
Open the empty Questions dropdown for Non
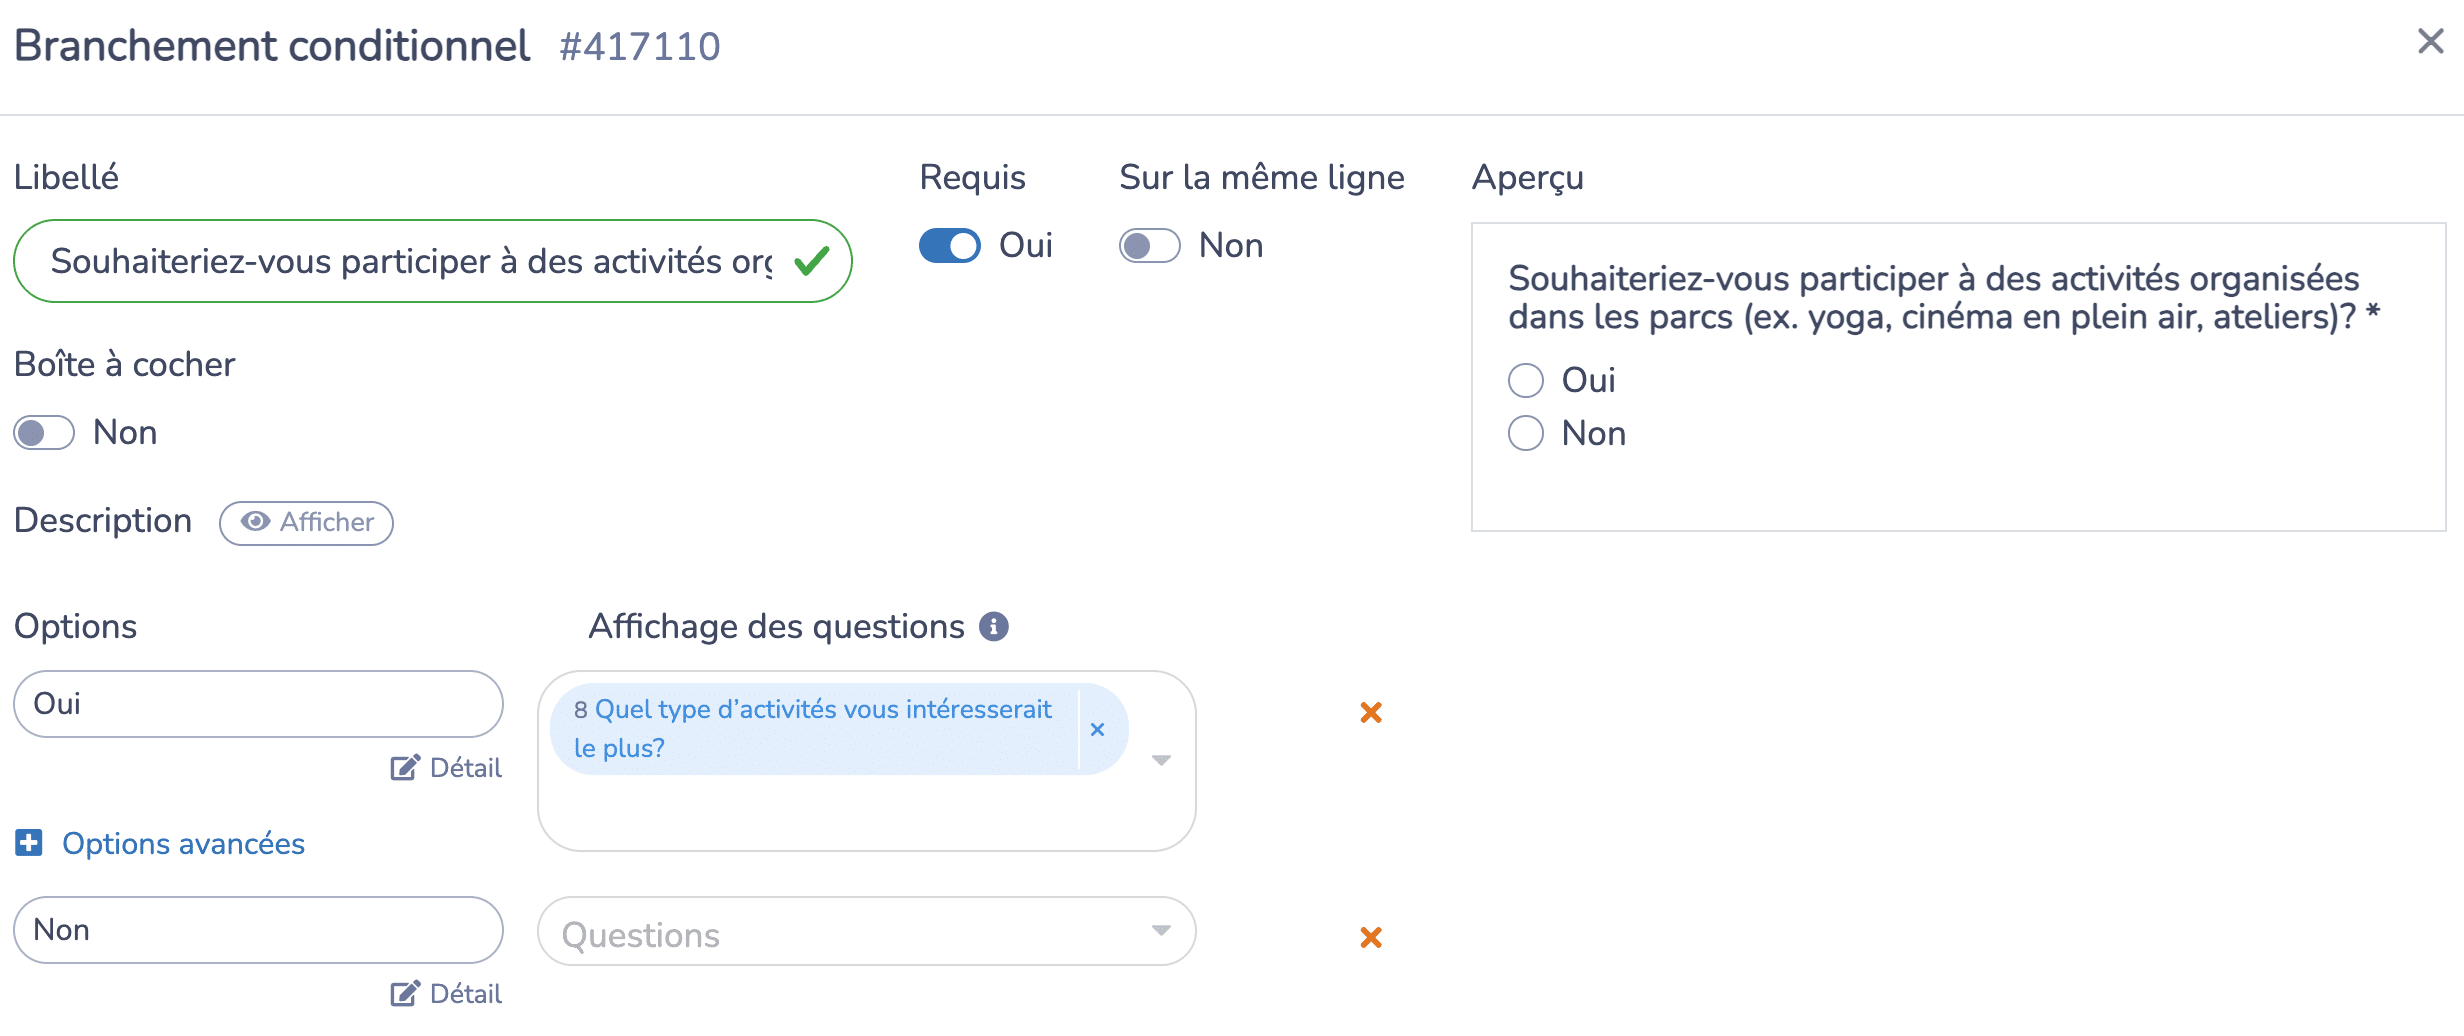[866, 931]
